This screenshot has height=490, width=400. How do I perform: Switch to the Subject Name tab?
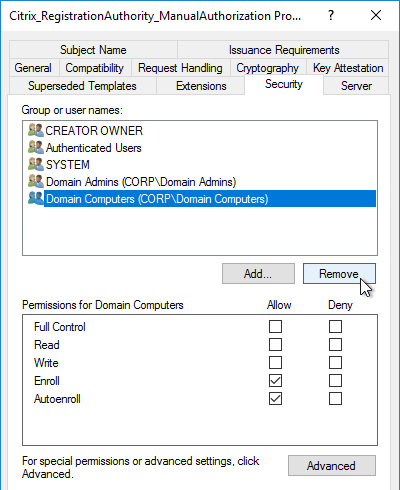93,50
